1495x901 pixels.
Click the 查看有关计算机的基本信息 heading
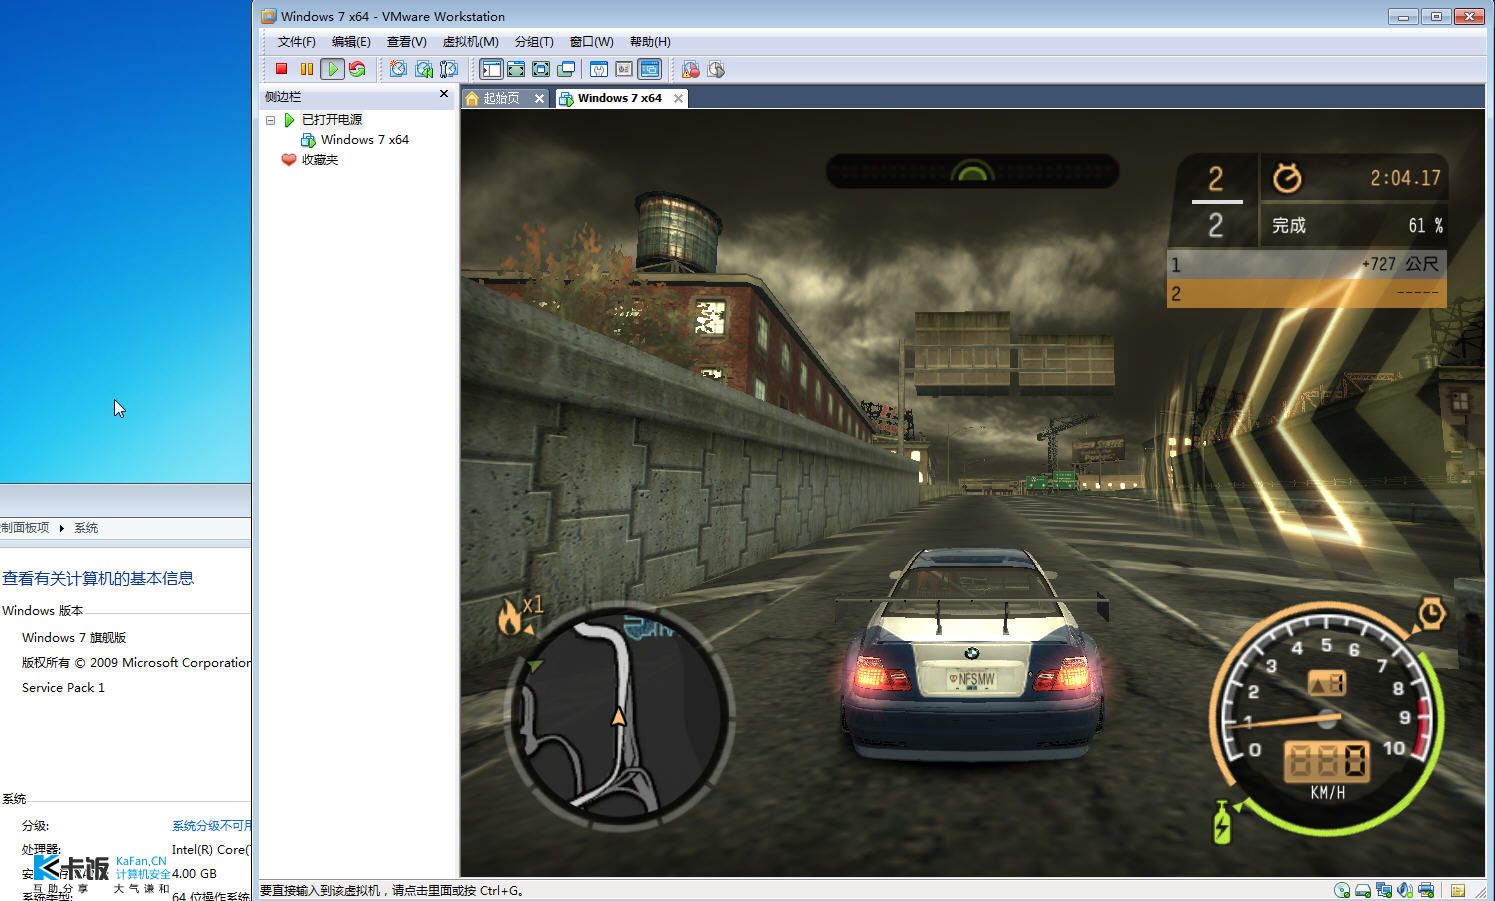coord(98,578)
